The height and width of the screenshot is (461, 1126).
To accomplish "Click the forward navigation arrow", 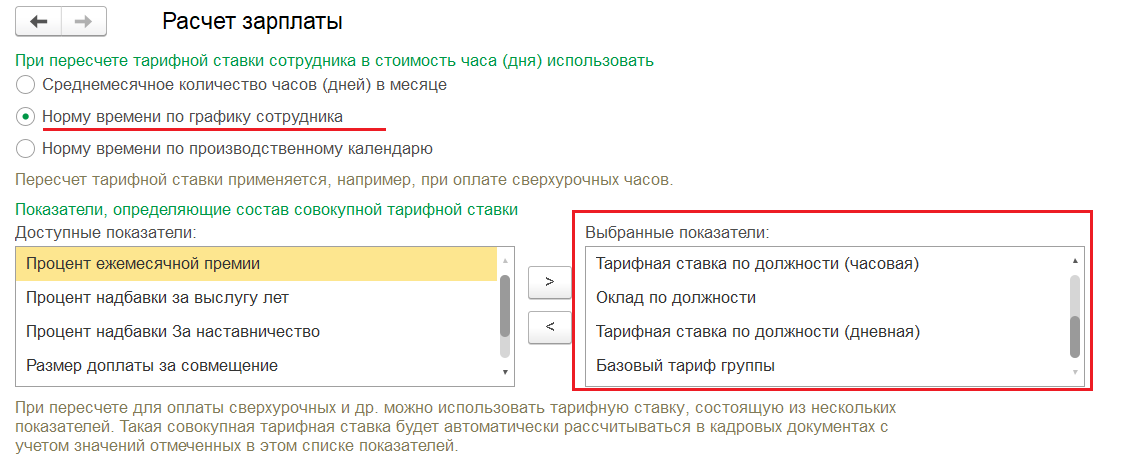I will point(84,21).
